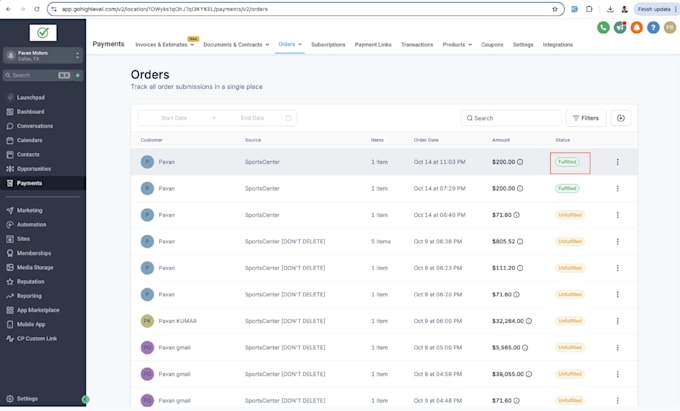This screenshot has width=680, height=411.
Task: Click the Fulfilled badge on Oct 14 11:03 PM order
Action: 567,162
